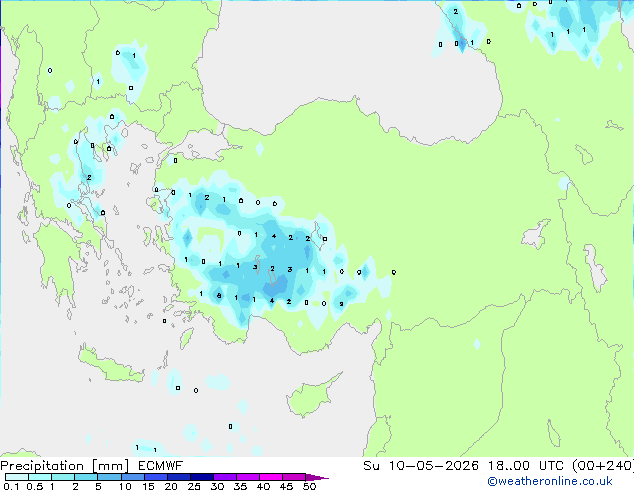The image size is (634, 490).
Task: Pick the 5–10 mm legend swatch
Action: coord(109,477)
